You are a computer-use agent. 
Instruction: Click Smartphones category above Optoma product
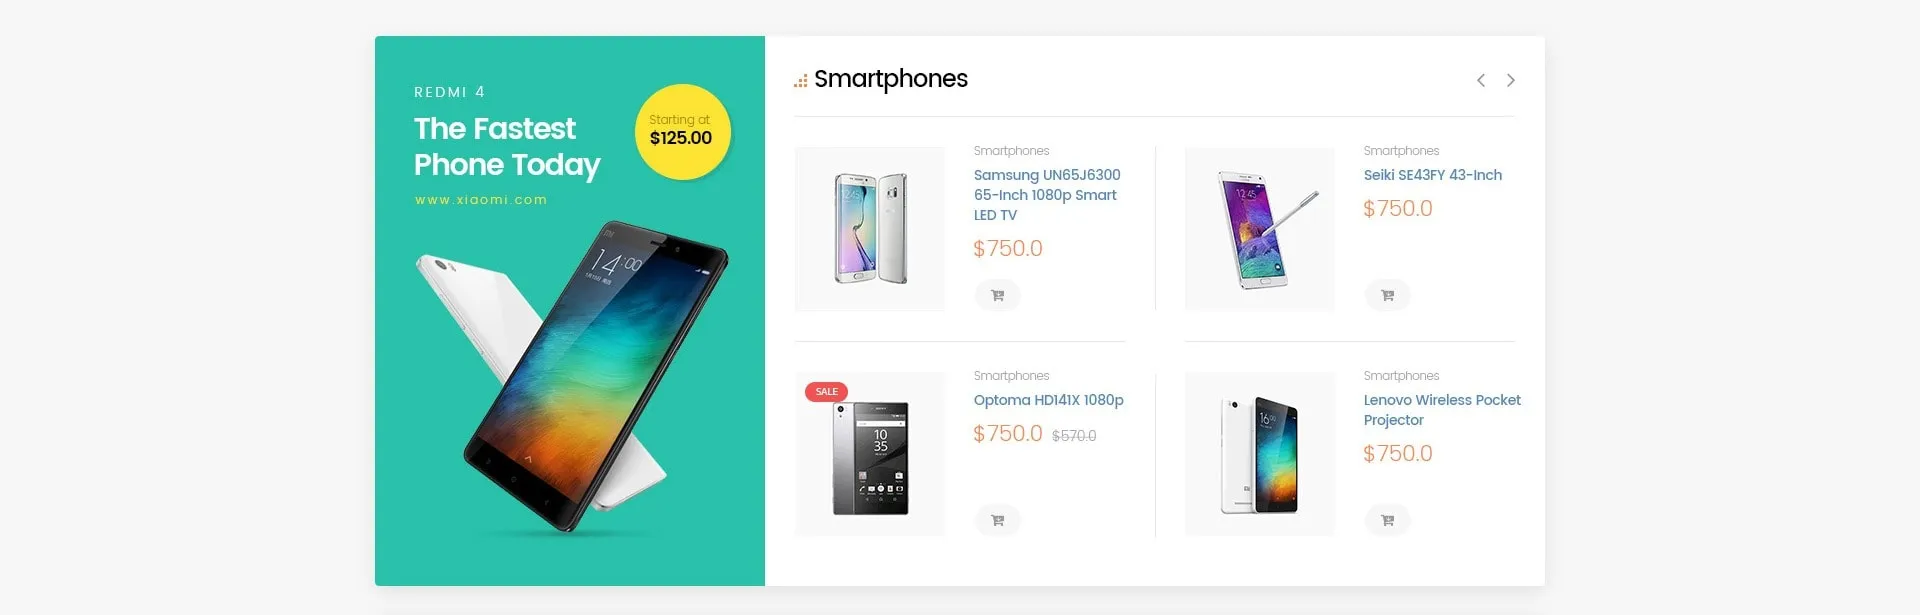tap(1011, 376)
